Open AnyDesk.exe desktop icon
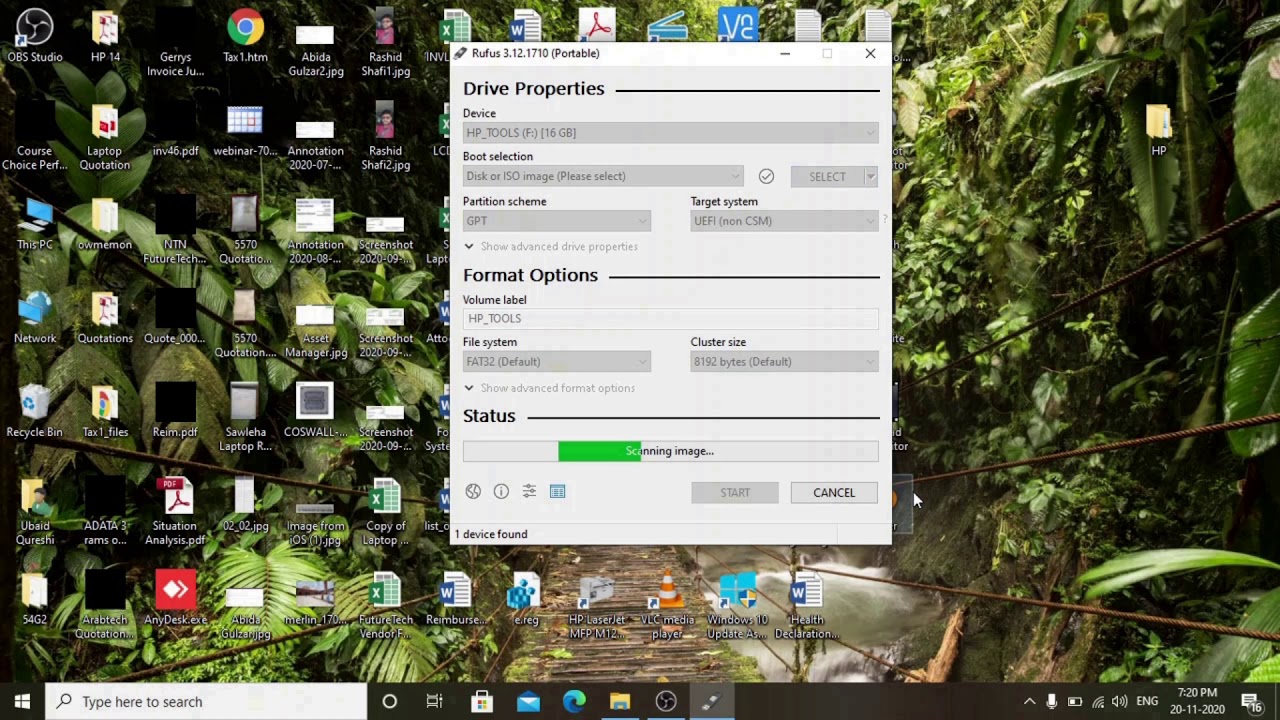Image resolution: width=1280 pixels, height=720 pixels. [x=175, y=599]
